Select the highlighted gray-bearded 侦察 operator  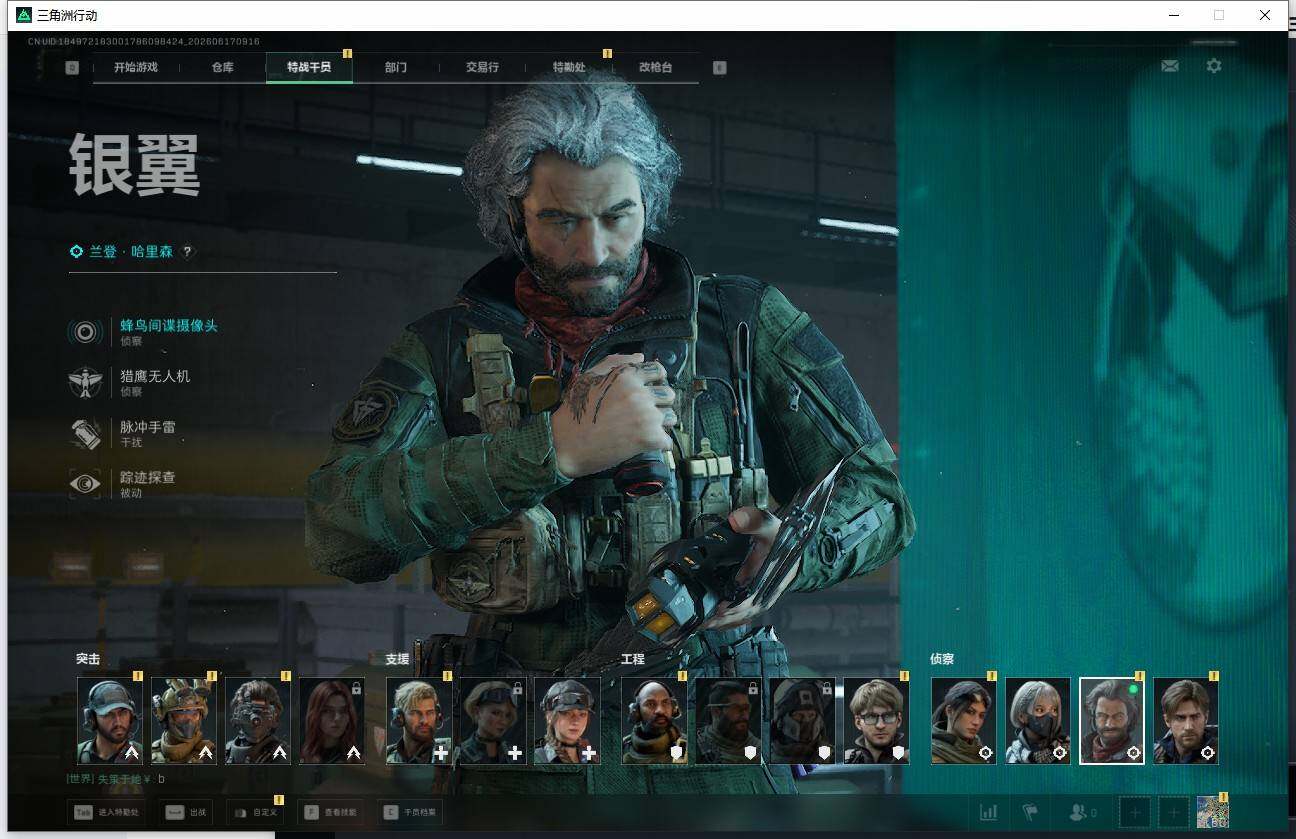coord(1112,721)
